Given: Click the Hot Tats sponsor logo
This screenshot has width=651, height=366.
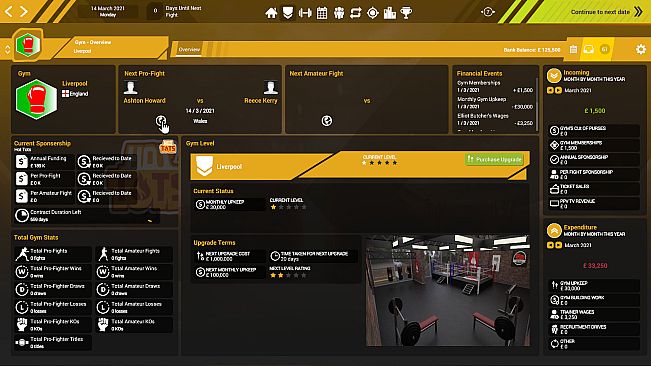Looking at the screenshot, I should [x=168, y=147].
